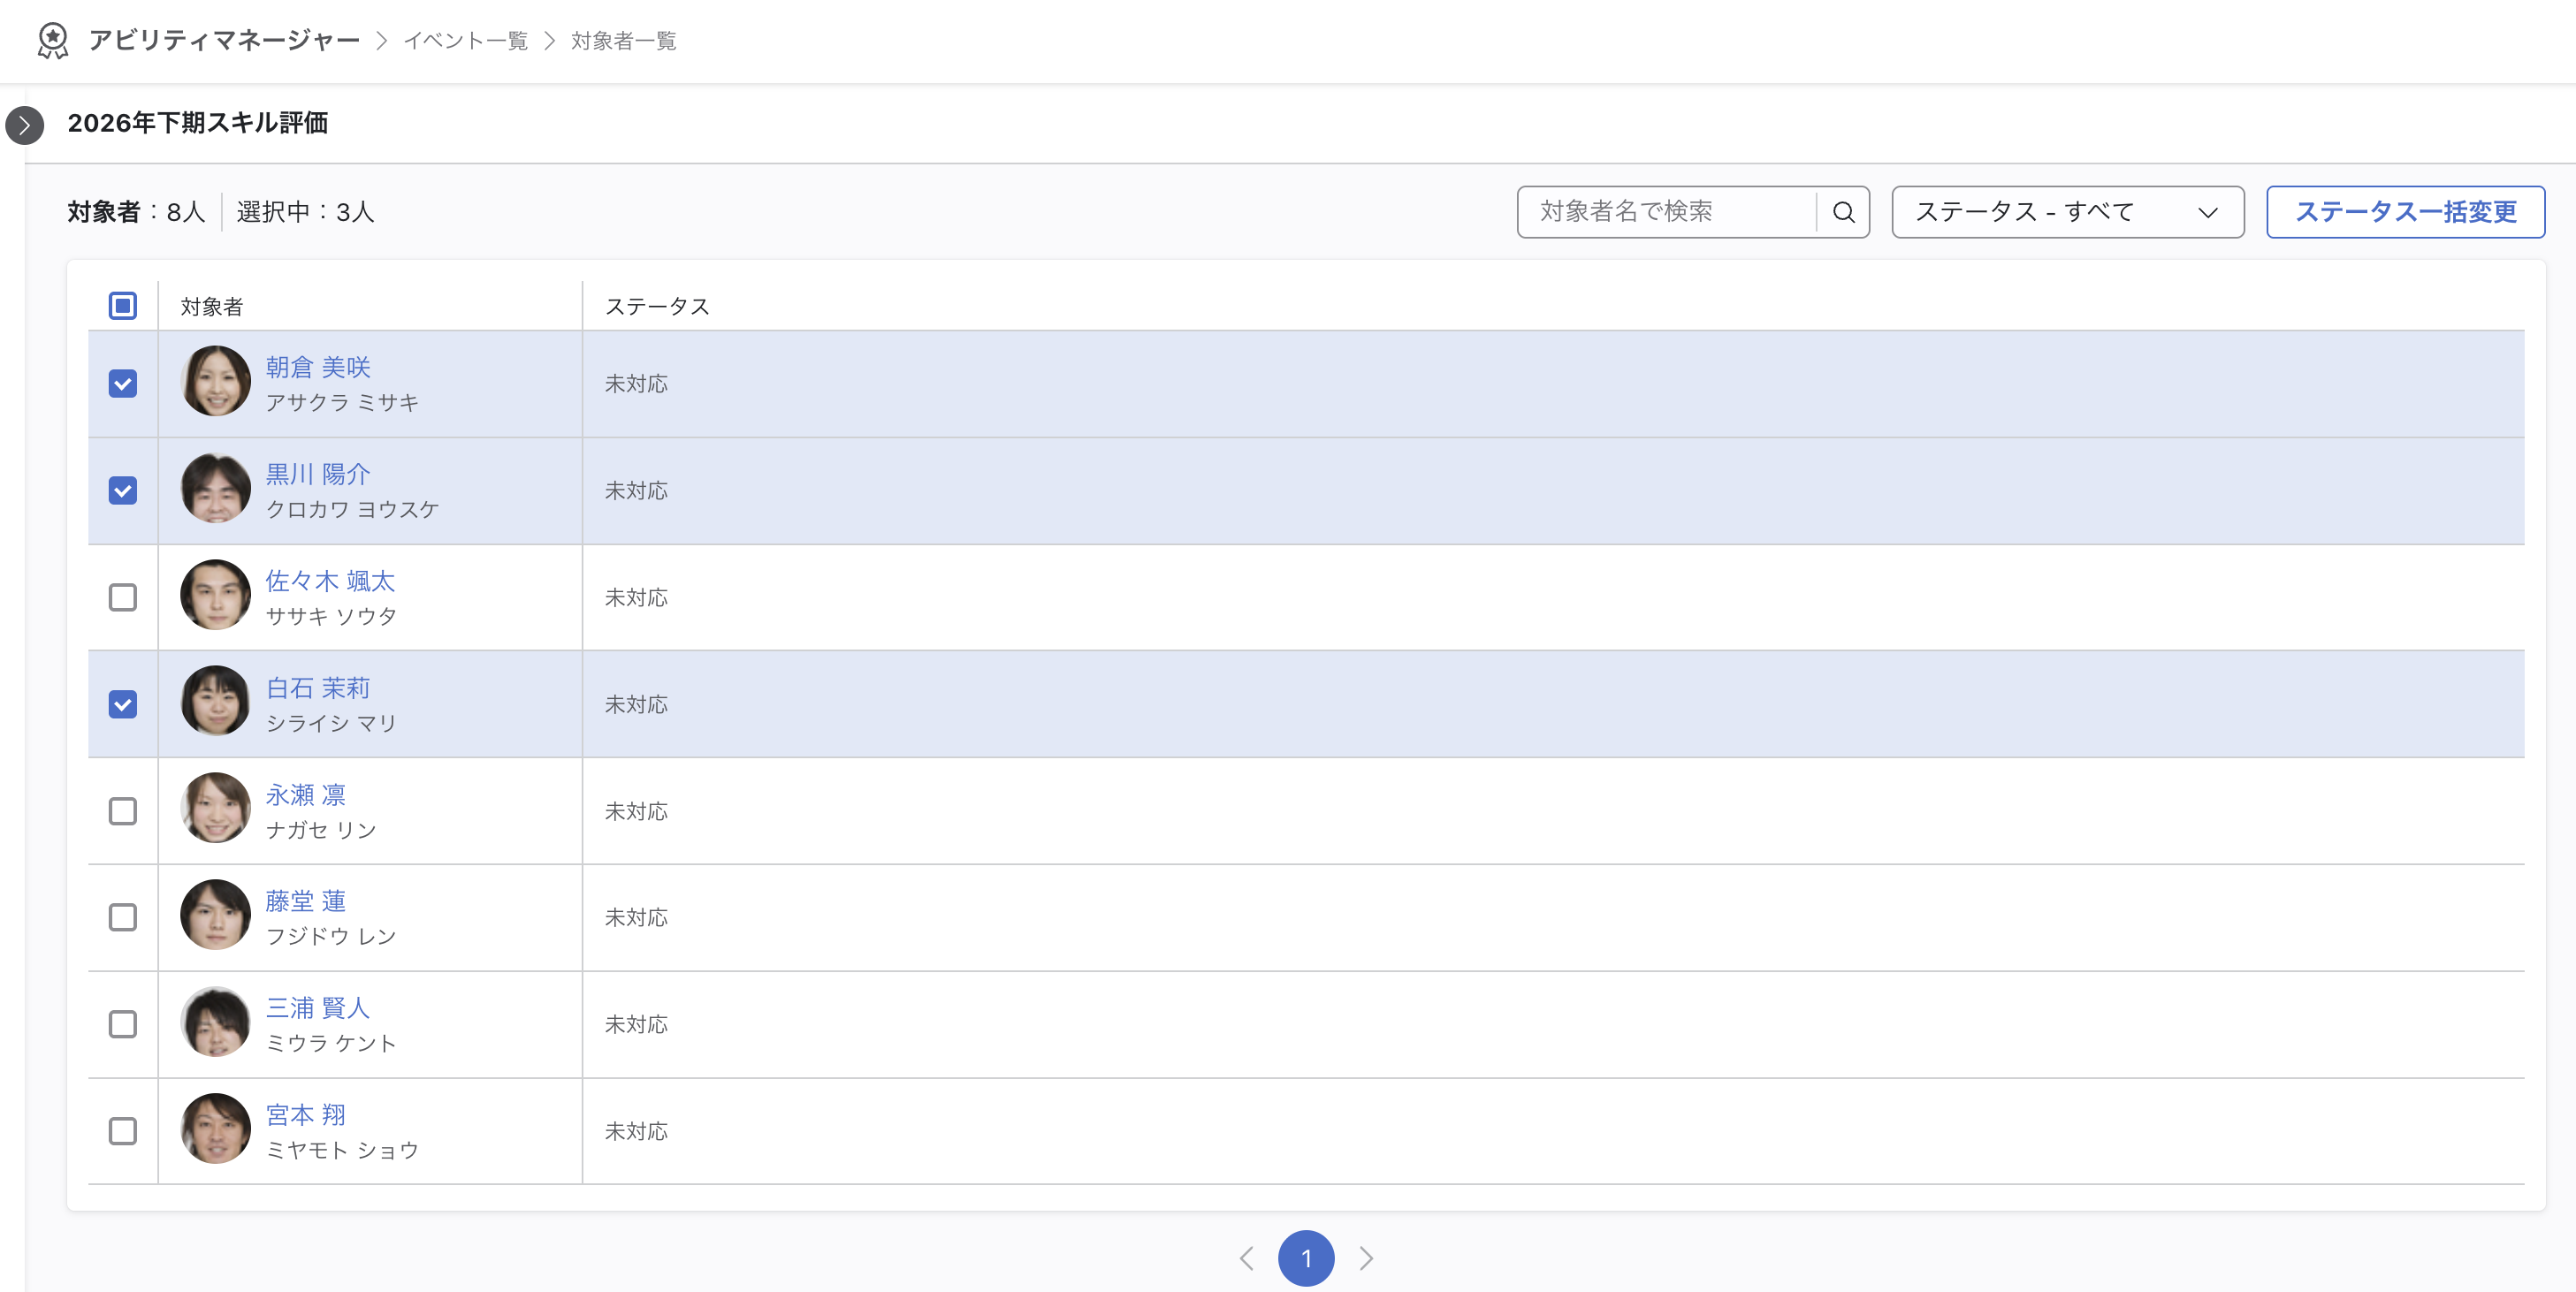Click the avatar of 三浦 賢人
Screen dimensions: 2576x1292
(x=216, y=1022)
